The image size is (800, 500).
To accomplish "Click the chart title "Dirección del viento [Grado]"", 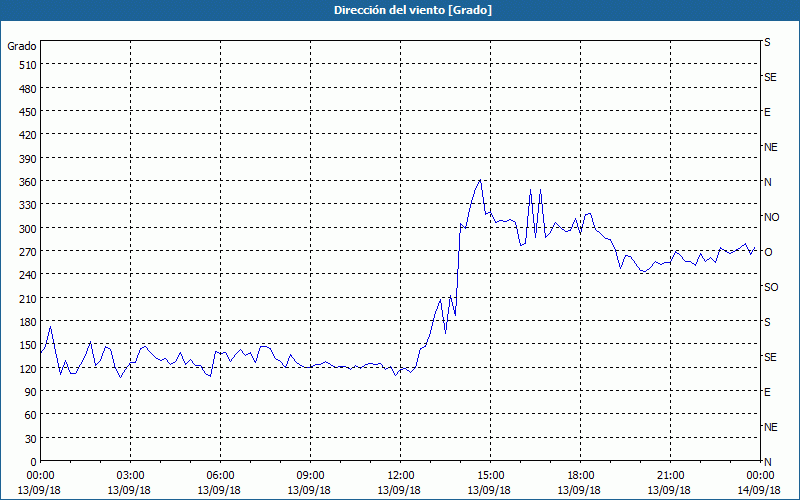I will click(x=413, y=10).
